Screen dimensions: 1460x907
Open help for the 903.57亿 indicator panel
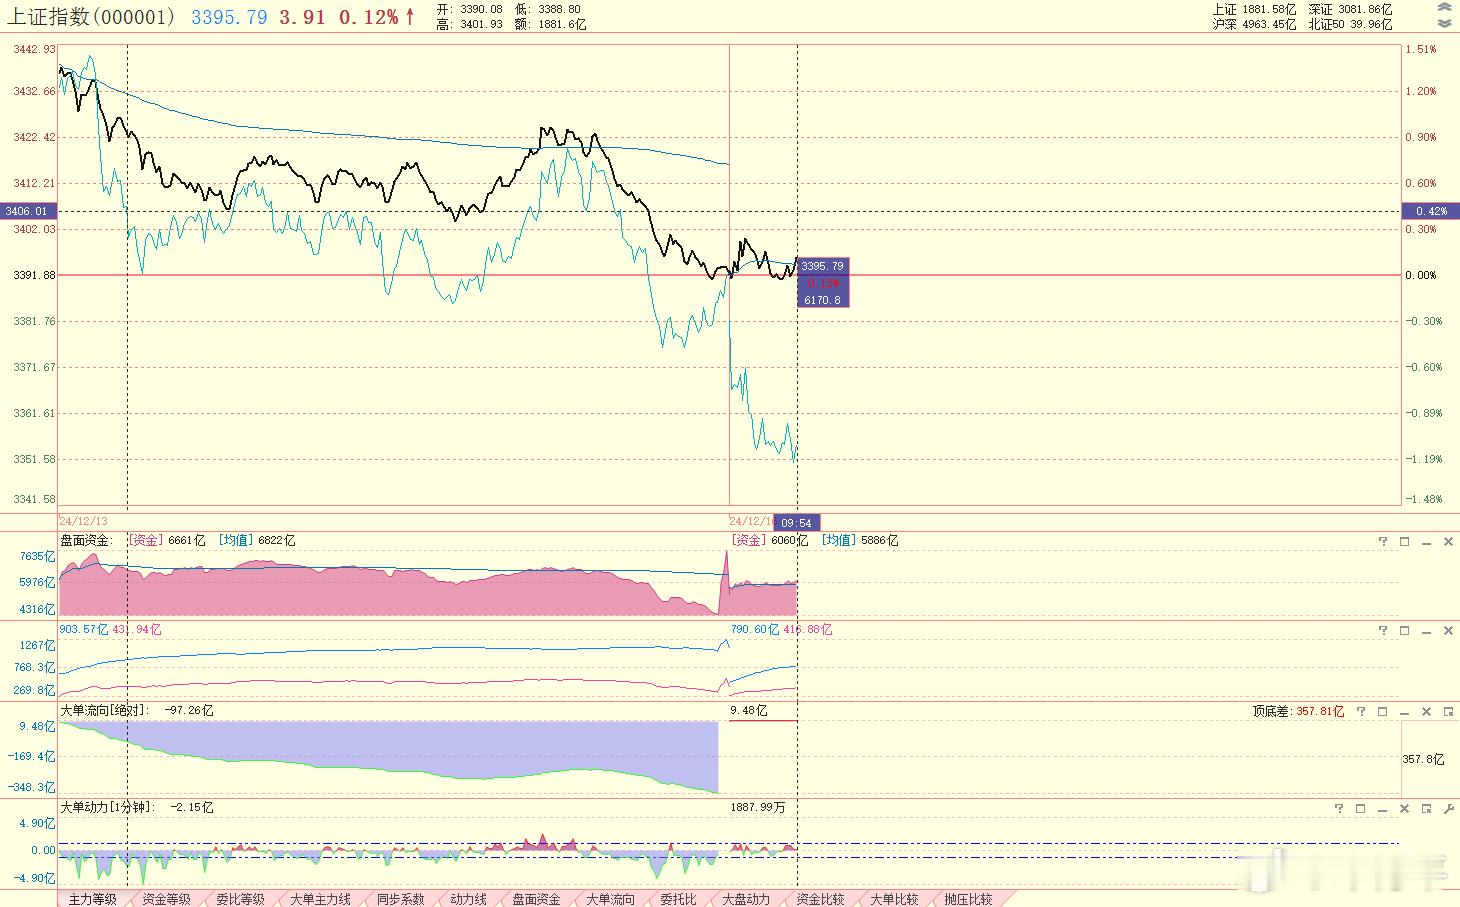point(1383,630)
